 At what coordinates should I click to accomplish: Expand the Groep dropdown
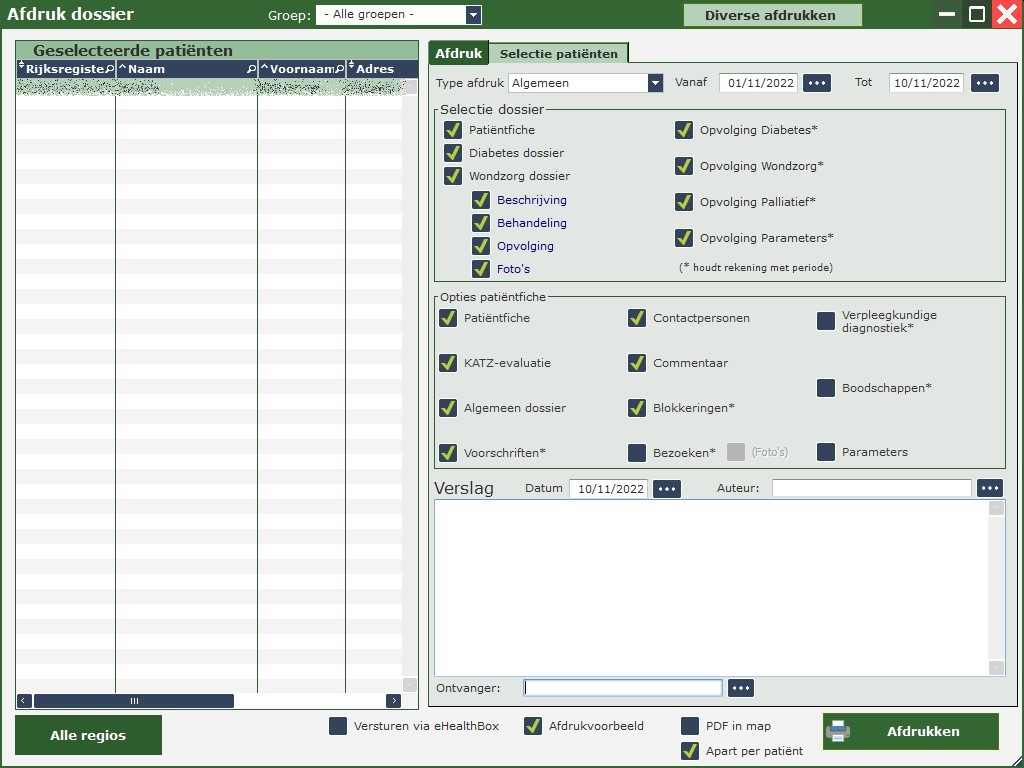tap(474, 15)
